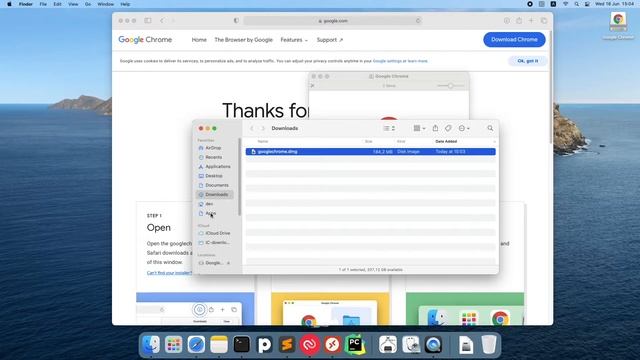Sort by Kind column header
Screen dimensions: 640x360
[401, 141]
